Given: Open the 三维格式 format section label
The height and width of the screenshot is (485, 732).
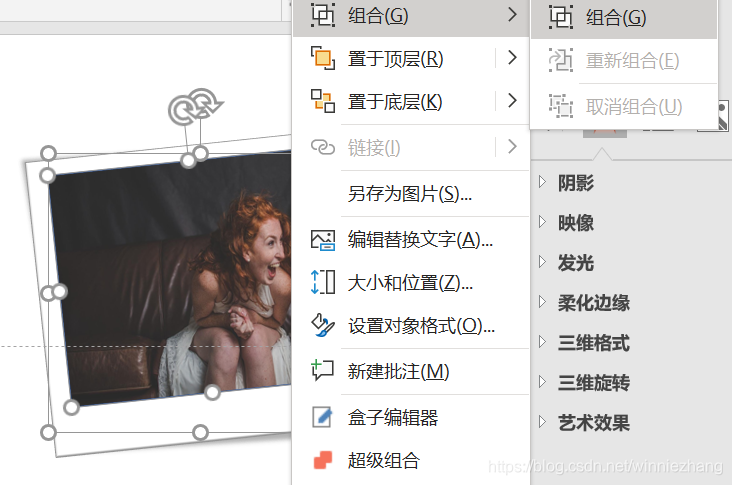Looking at the screenshot, I should 594,343.
